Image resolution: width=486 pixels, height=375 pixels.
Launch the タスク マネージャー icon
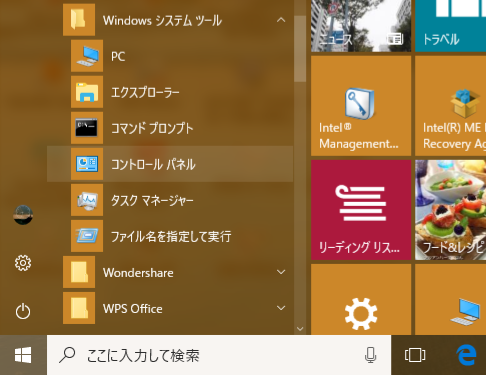click(x=87, y=200)
